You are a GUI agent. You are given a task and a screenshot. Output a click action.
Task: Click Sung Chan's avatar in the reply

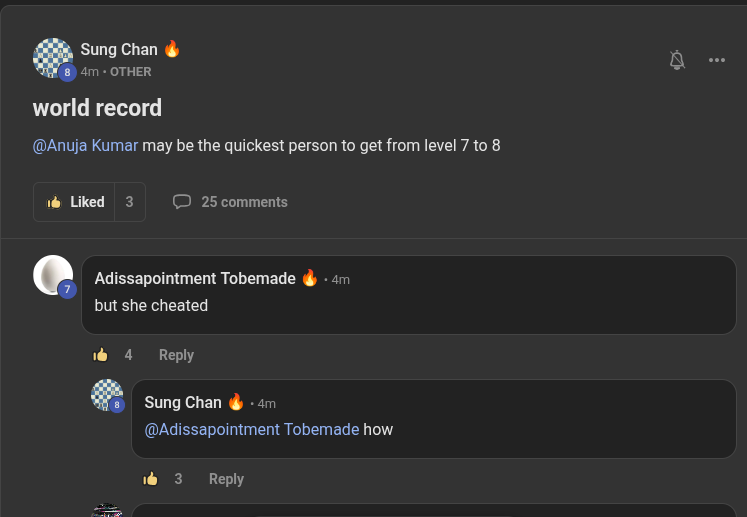tap(107, 395)
